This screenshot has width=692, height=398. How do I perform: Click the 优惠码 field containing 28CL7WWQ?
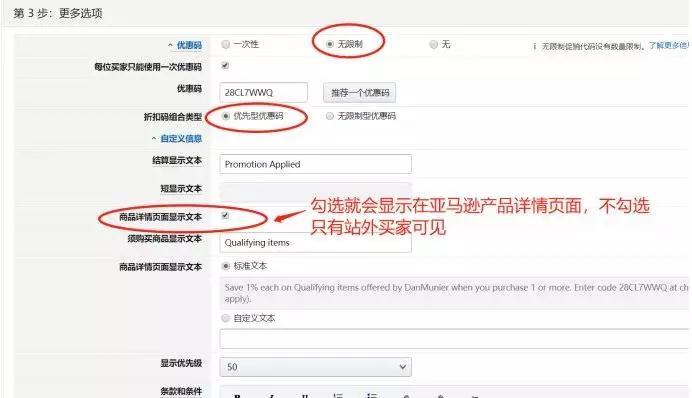point(263,93)
